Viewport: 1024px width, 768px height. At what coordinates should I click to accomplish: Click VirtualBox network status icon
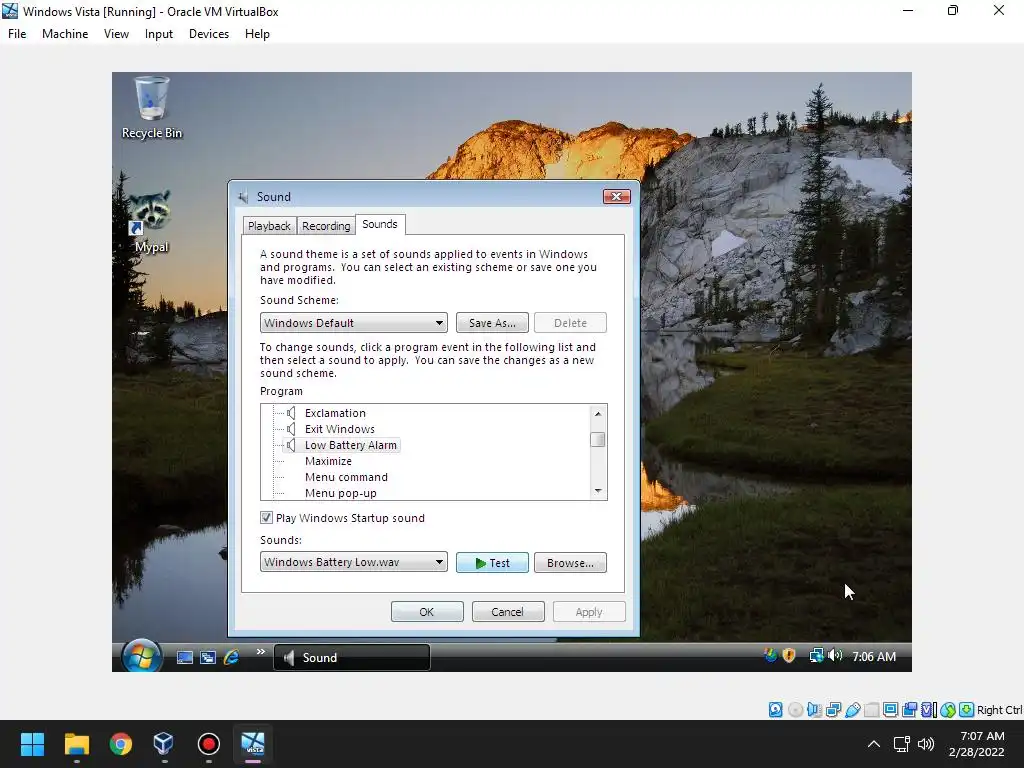pos(833,710)
